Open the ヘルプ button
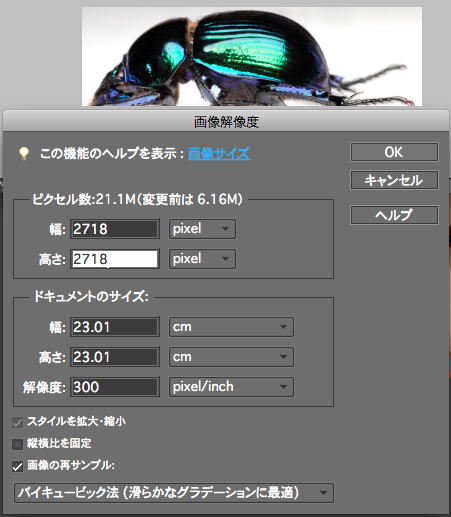The image size is (451, 517). 394,215
